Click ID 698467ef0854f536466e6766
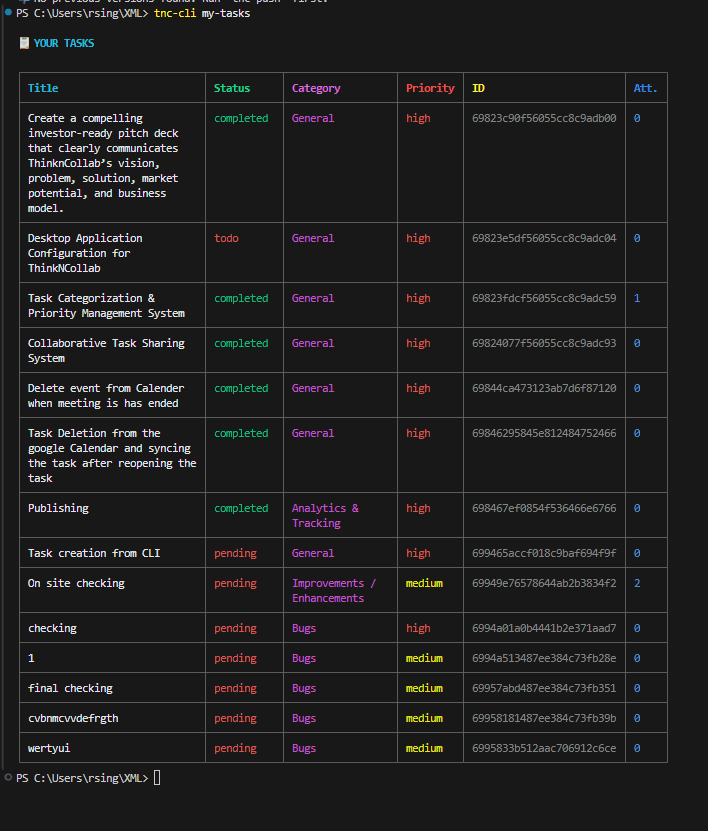This screenshot has height=831, width=708. [x=544, y=508]
